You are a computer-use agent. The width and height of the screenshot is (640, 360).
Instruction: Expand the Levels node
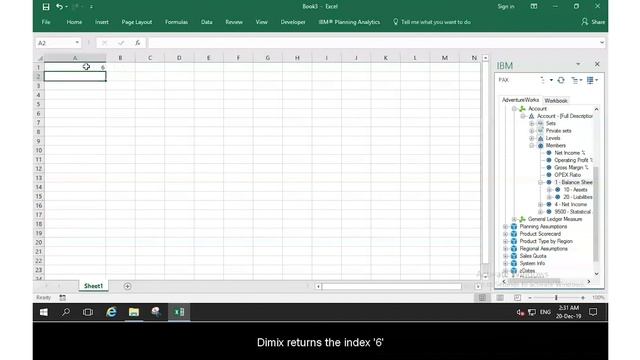click(532, 138)
